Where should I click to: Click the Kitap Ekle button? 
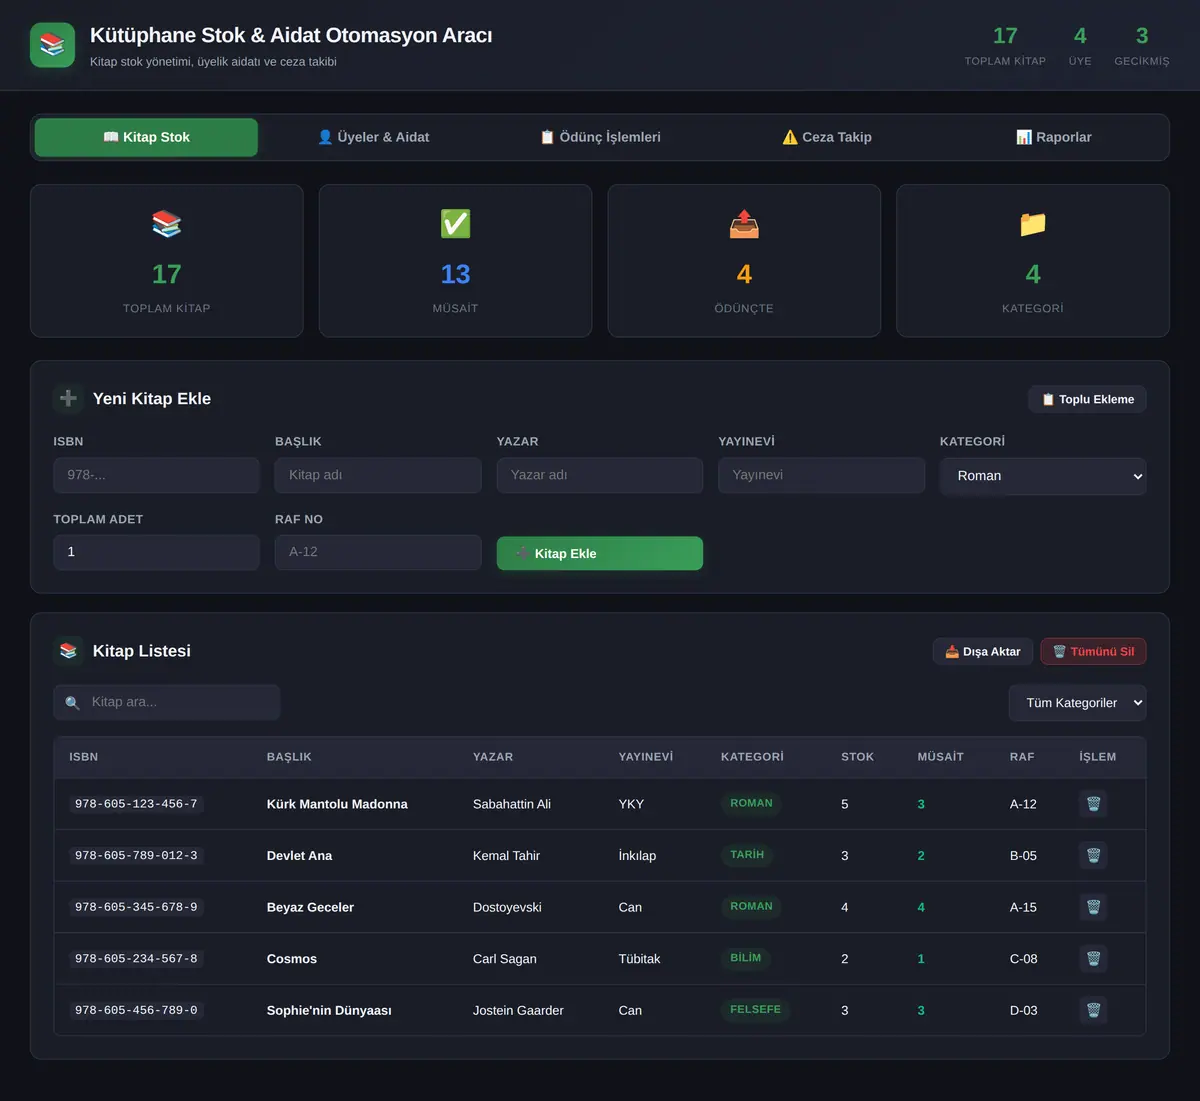pos(600,553)
